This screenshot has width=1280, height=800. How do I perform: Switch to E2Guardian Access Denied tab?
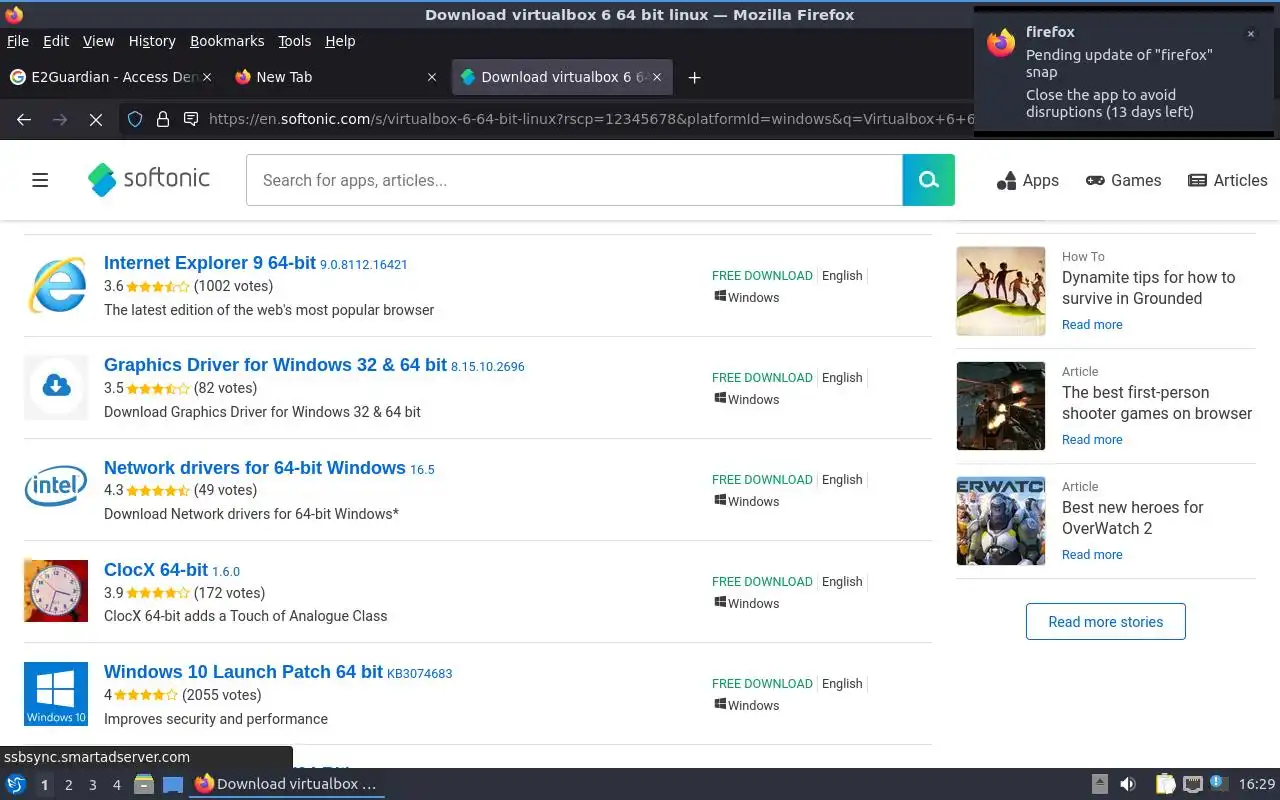point(110,77)
